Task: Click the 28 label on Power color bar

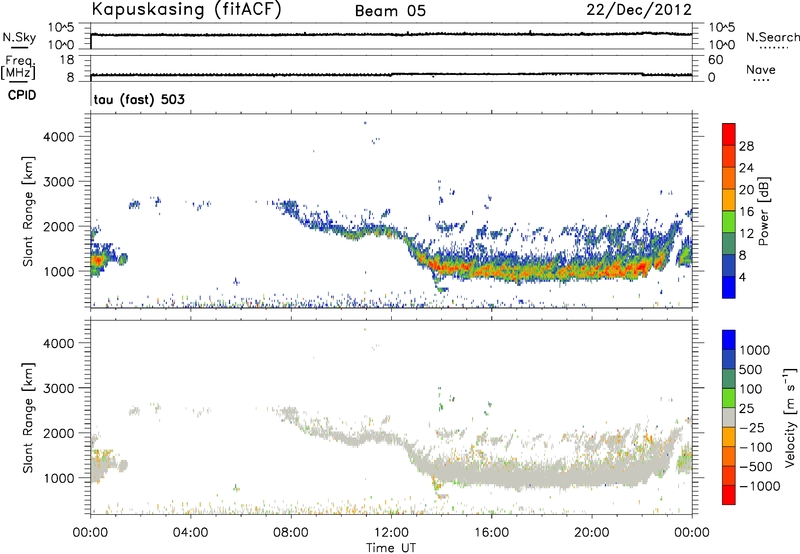Action: (x=746, y=146)
